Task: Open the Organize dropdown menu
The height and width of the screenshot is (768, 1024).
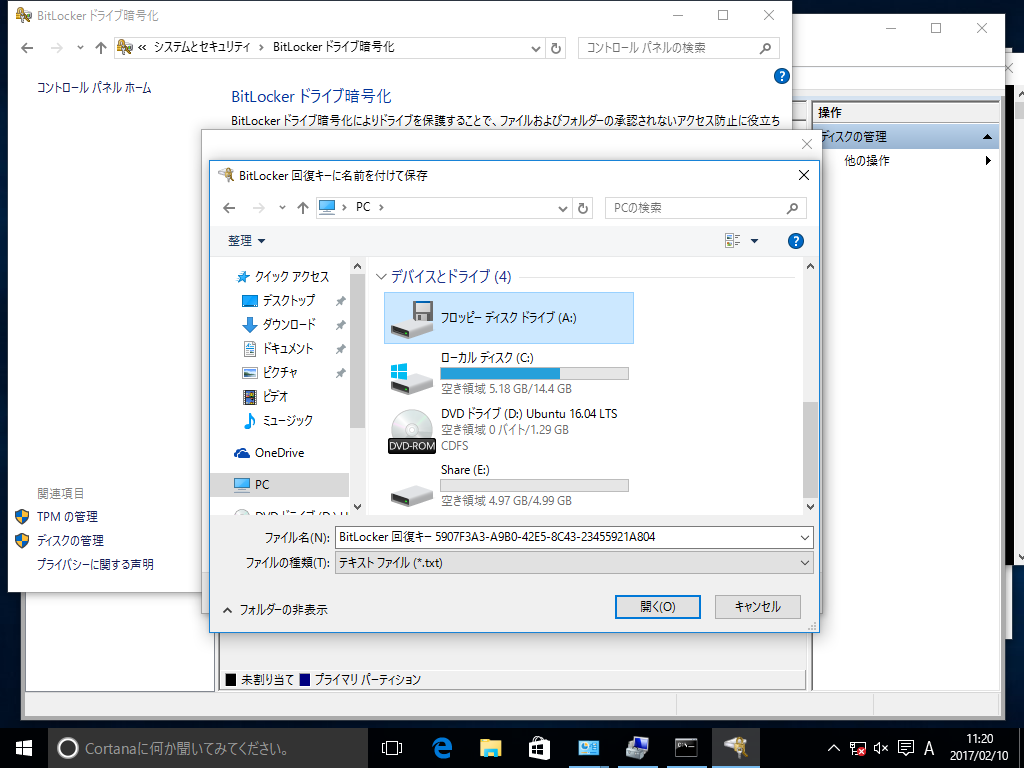Action: pyautogui.click(x=247, y=241)
